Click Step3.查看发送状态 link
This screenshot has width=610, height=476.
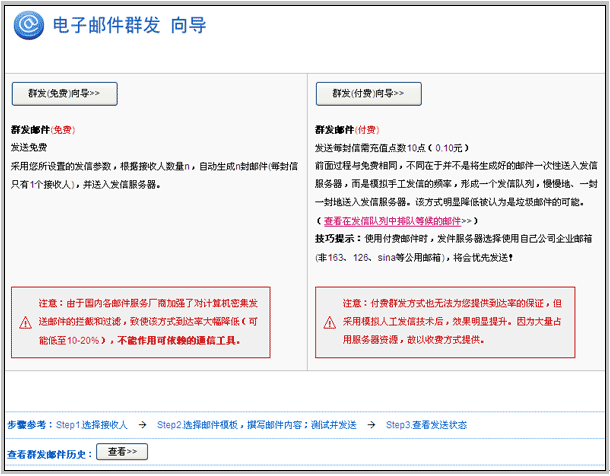click(x=426, y=425)
